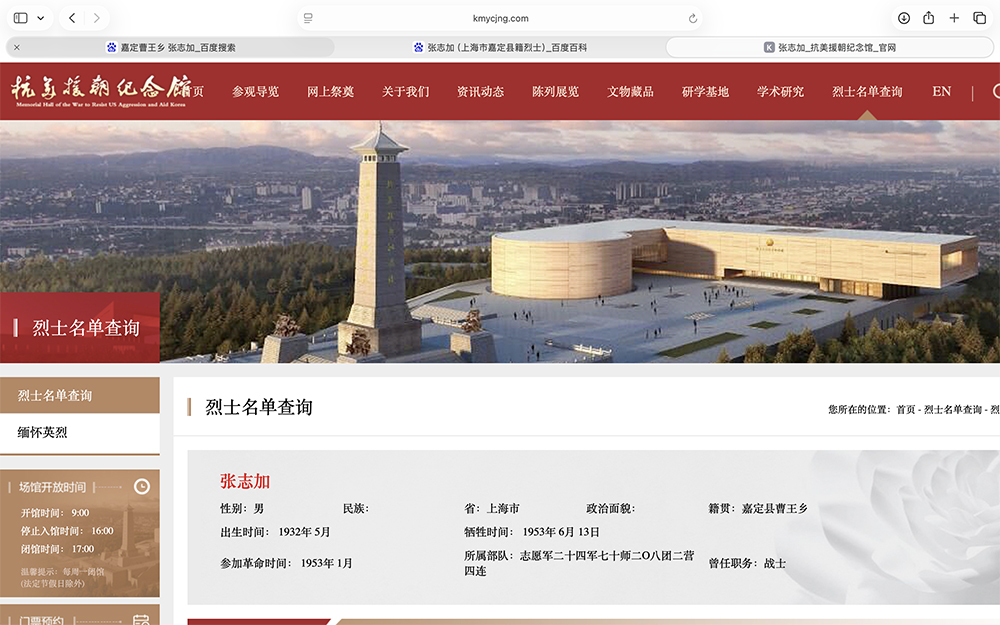Click the memorial hall banner image

coord(500,242)
